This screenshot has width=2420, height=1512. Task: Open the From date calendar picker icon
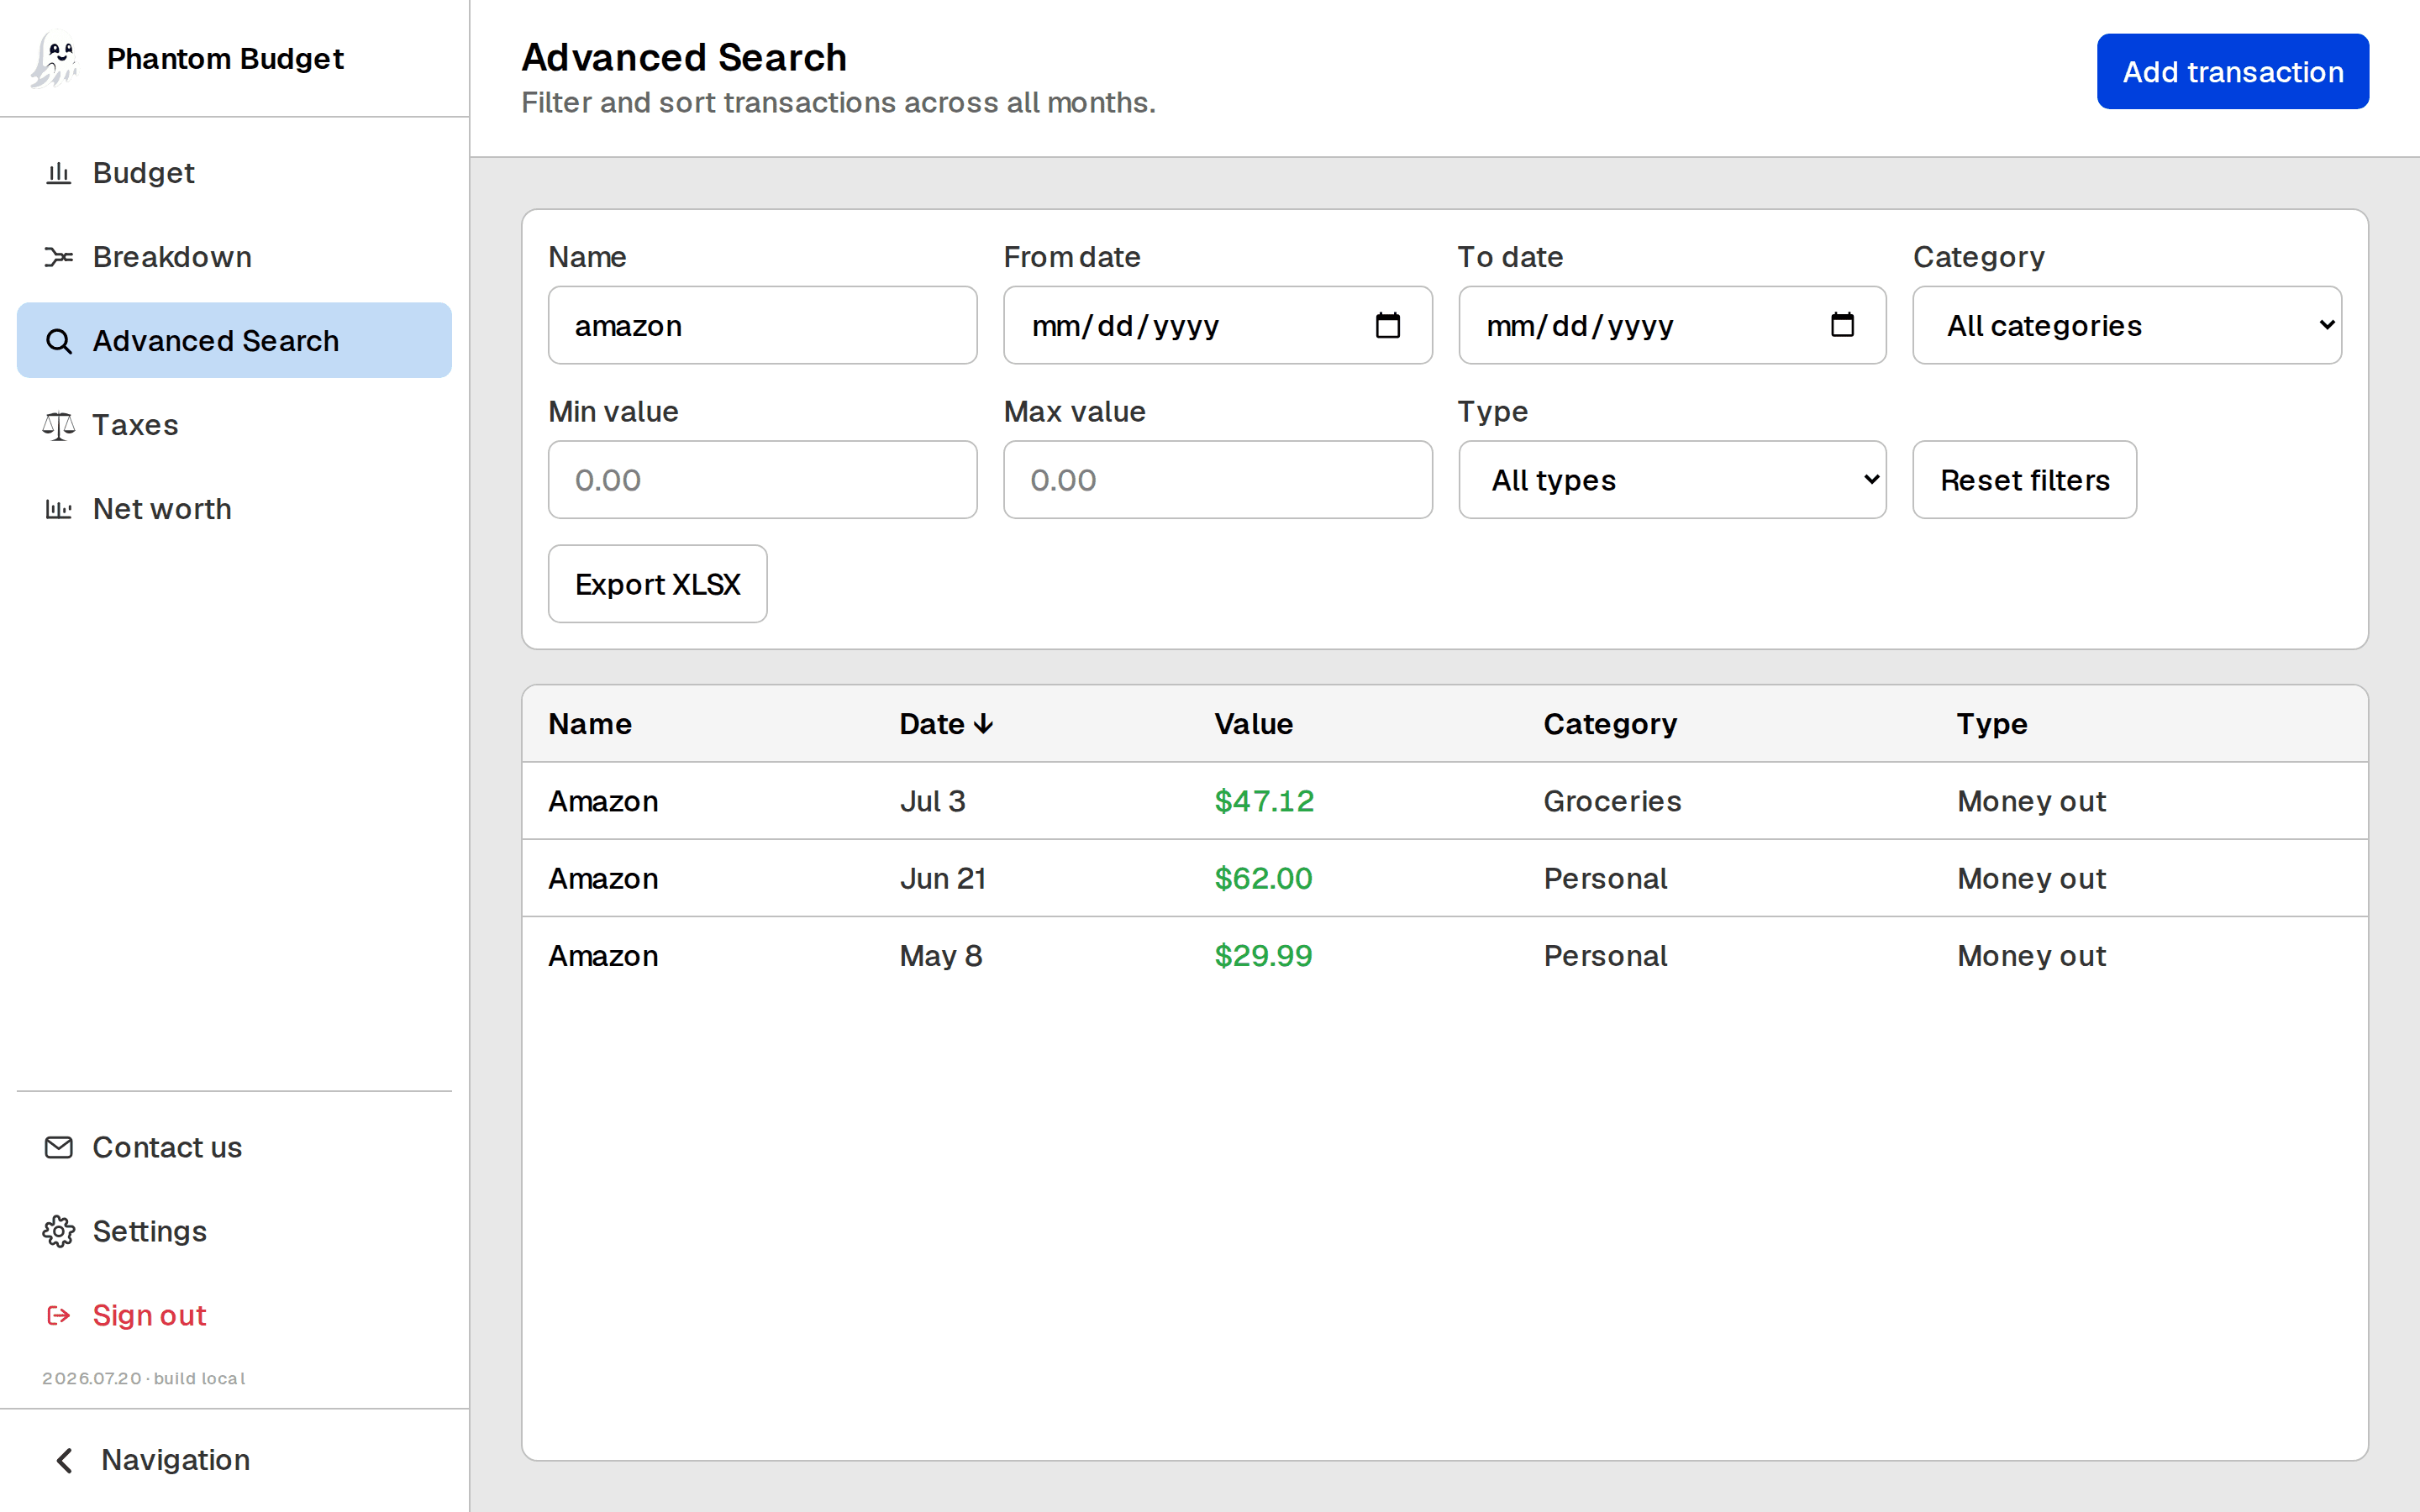point(1388,325)
